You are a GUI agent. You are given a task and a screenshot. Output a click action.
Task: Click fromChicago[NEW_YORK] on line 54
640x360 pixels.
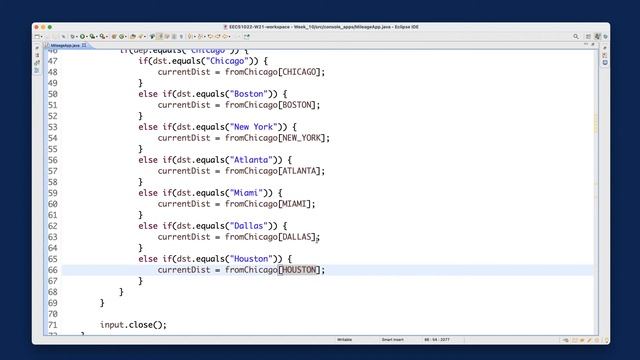pos(275,138)
